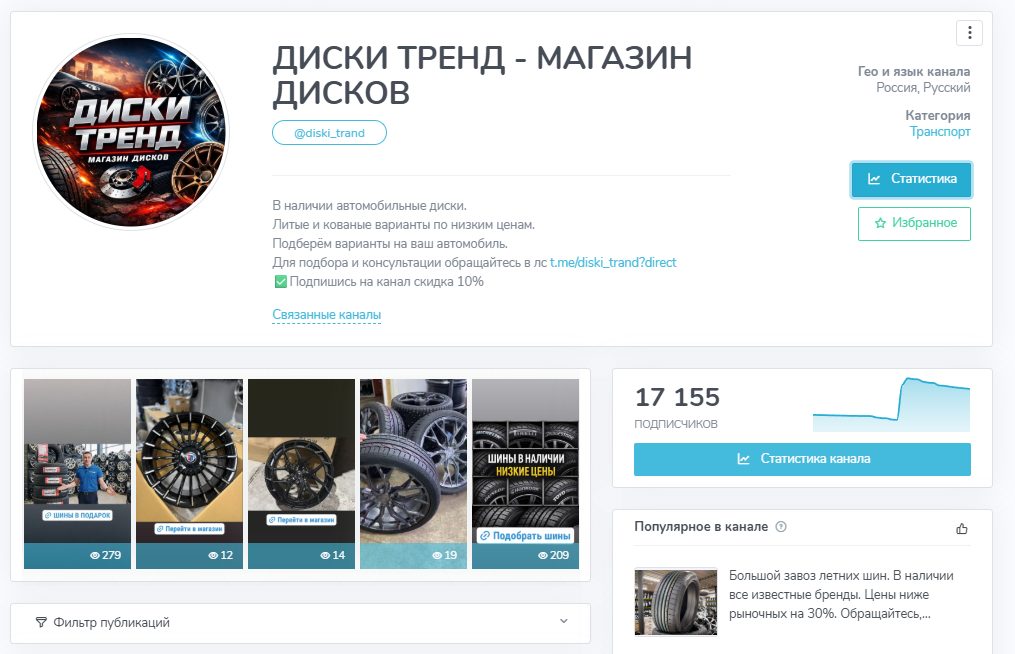Screen dimensions: 1015x654
Task: Add channel to Избранное favorites
Action: point(914,223)
